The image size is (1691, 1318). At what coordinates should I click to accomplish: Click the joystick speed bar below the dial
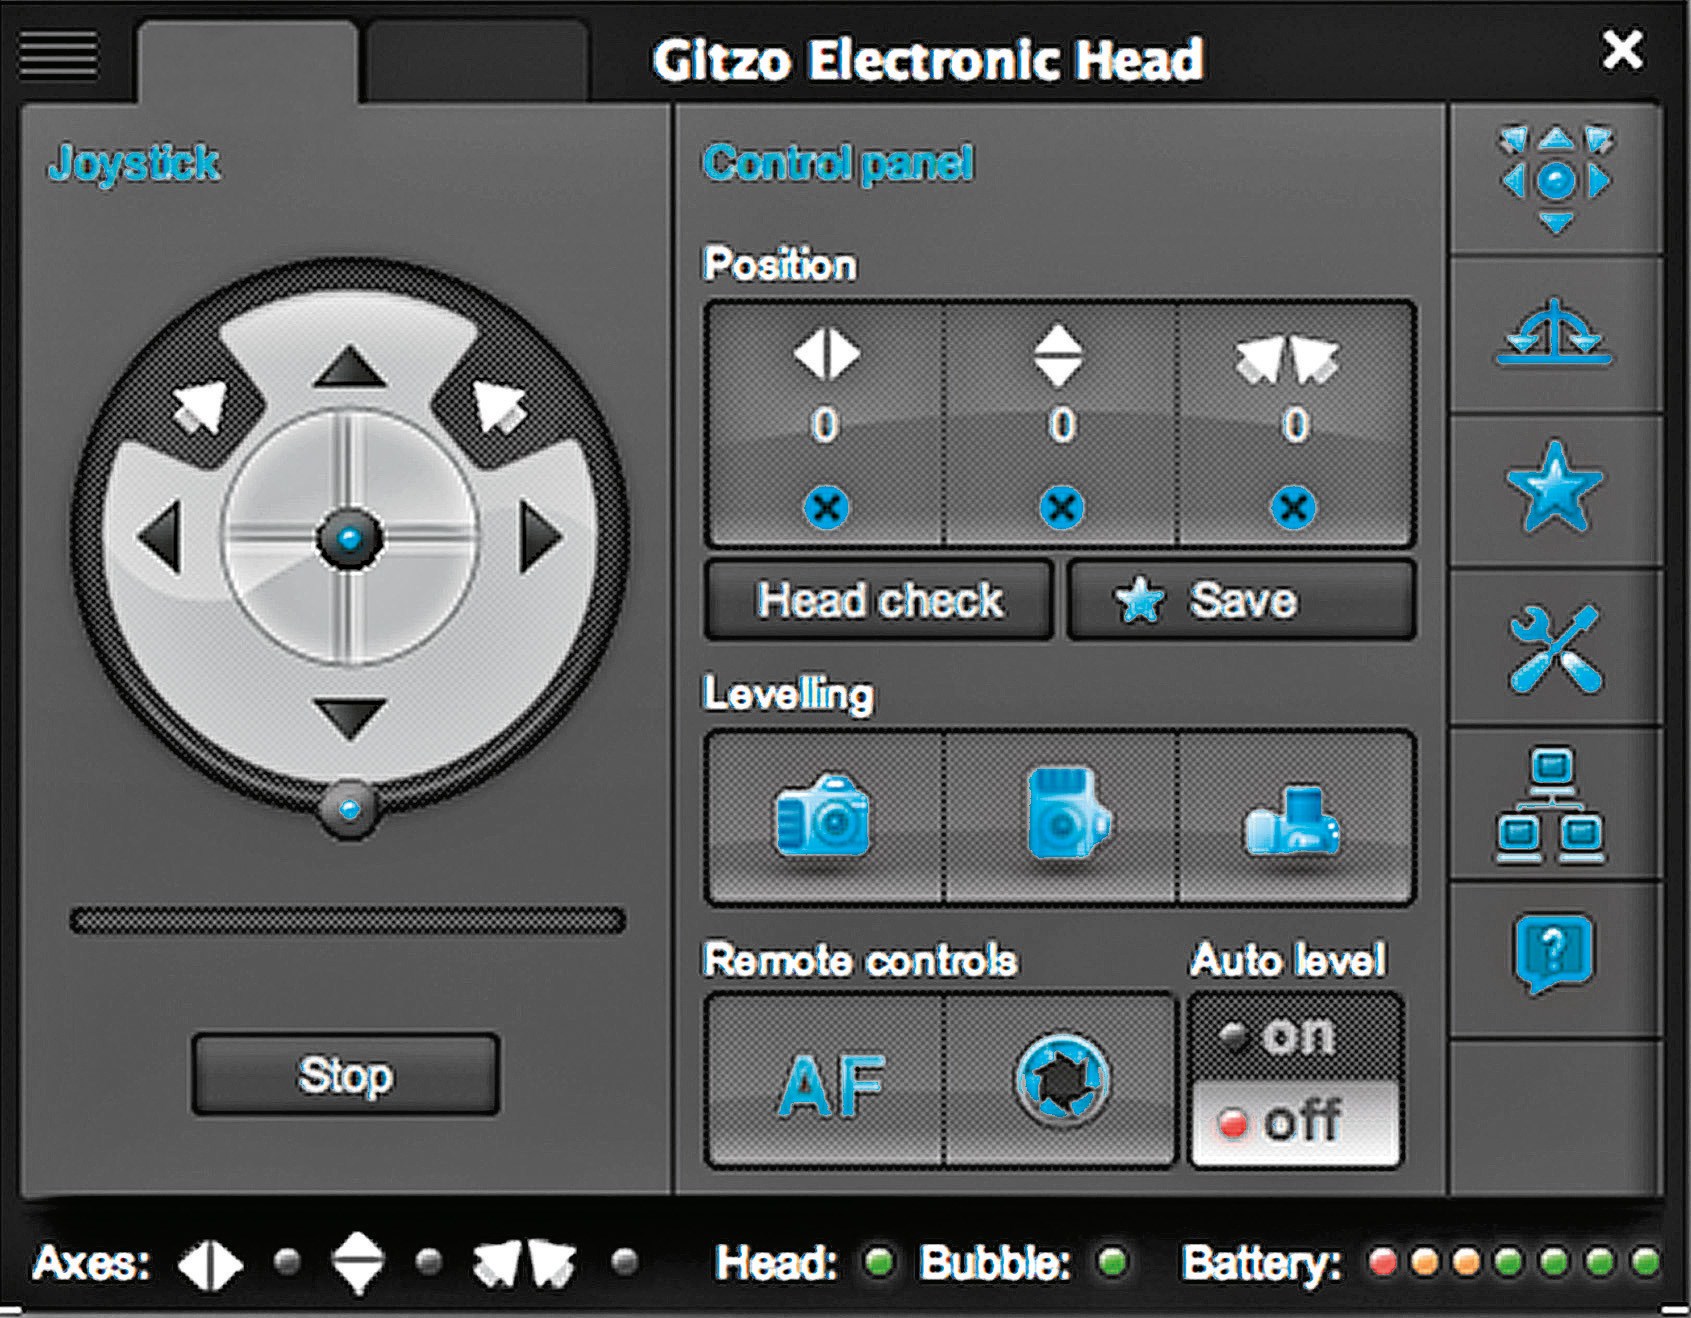click(x=348, y=920)
